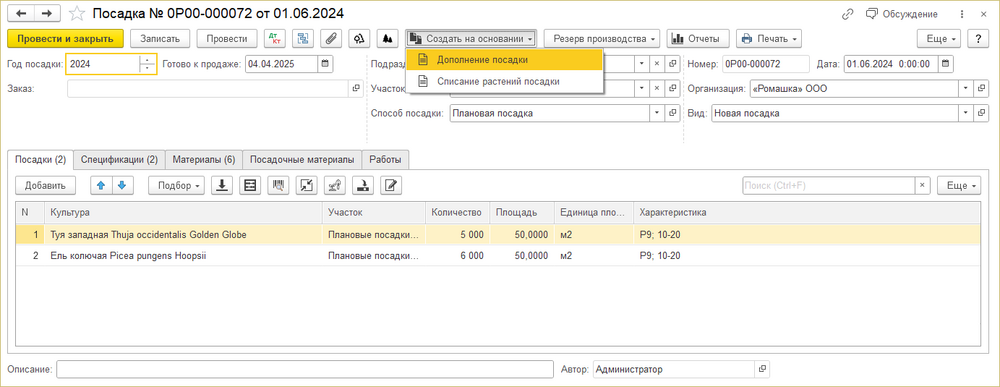
Task: Add document to favorites with the star
Action: pyautogui.click(x=76, y=13)
